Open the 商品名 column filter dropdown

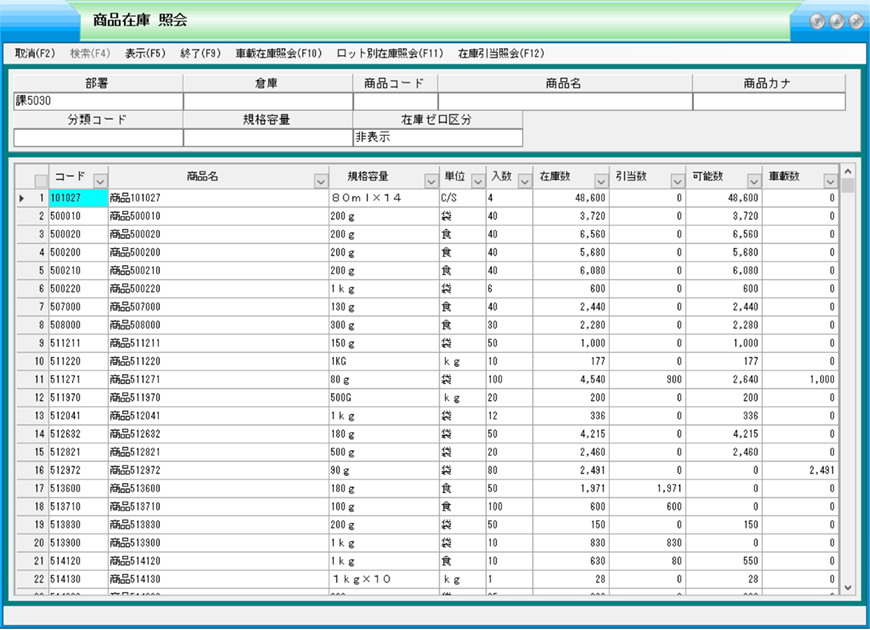point(321,181)
